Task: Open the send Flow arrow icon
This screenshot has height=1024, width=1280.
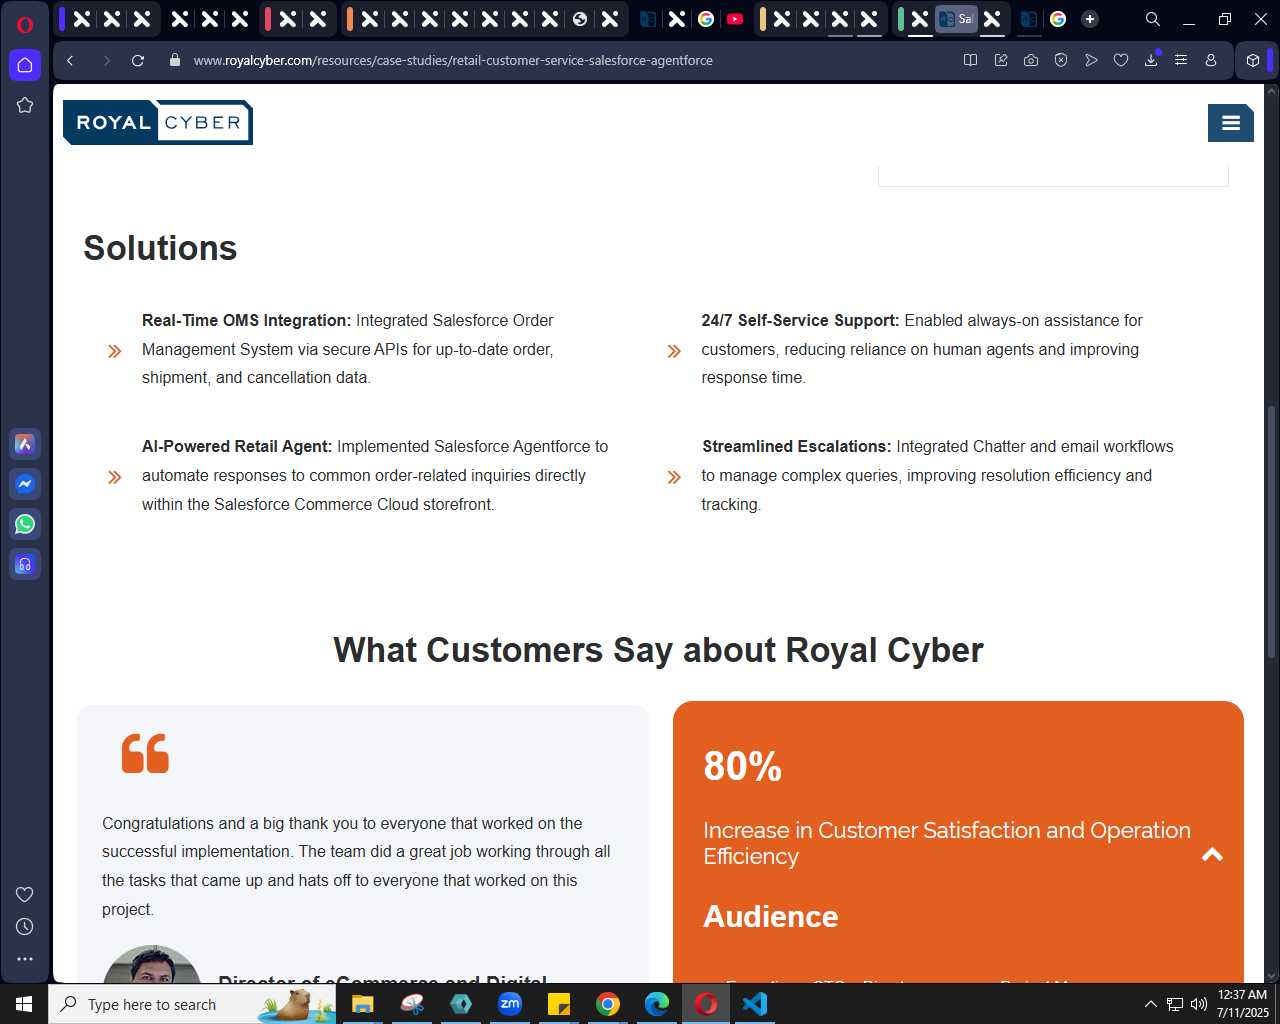Action: click(1091, 60)
